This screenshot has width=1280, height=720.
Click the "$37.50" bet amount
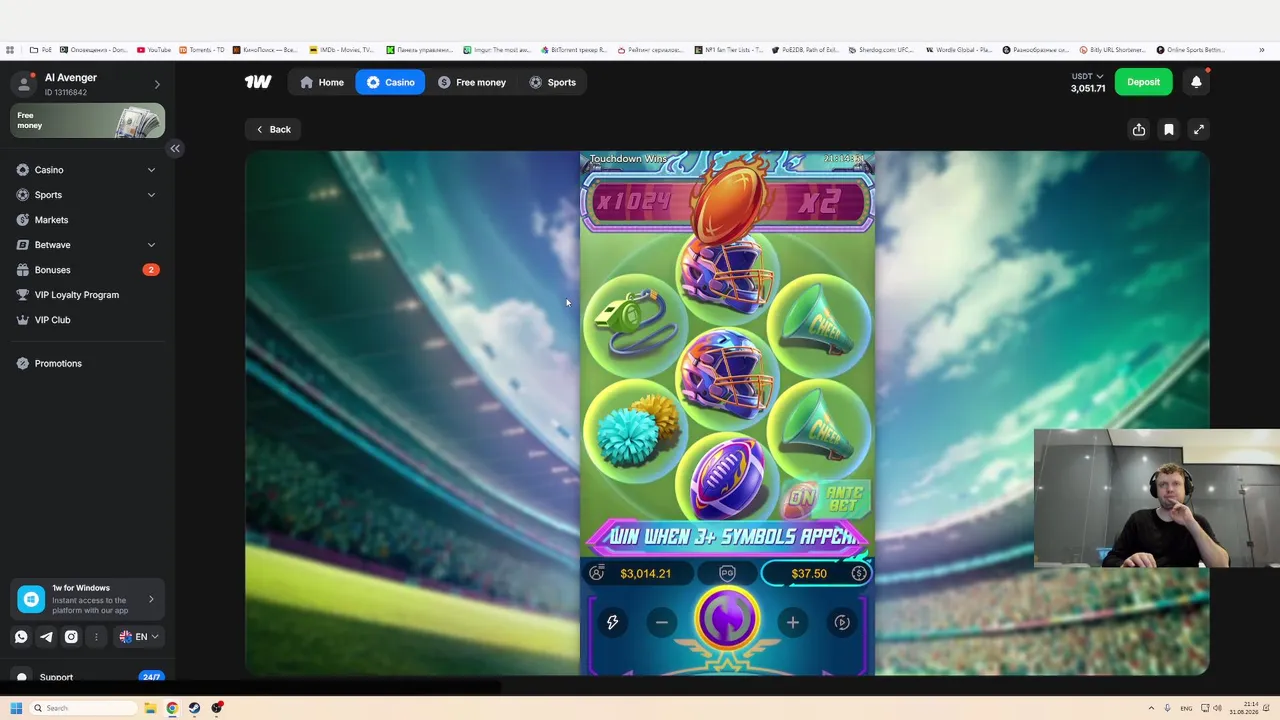[x=808, y=574]
